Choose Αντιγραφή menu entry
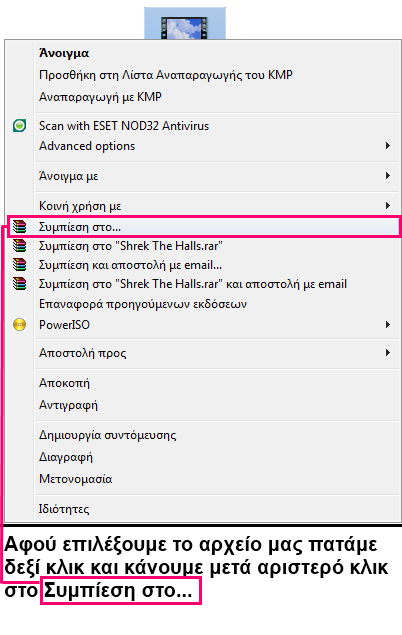 click(68, 405)
